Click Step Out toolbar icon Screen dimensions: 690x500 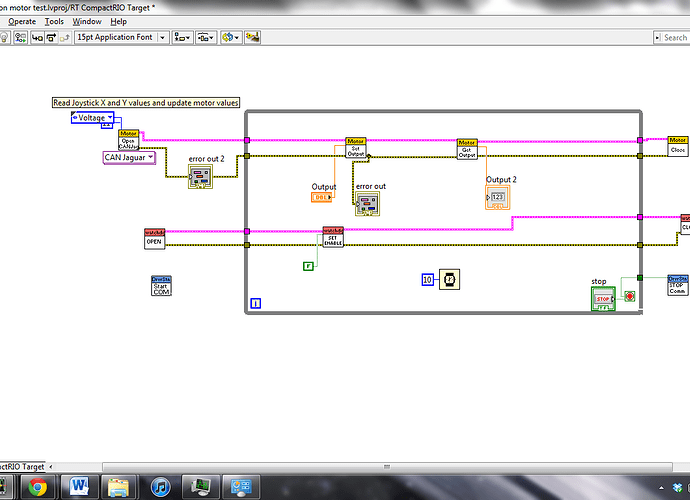point(65,38)
